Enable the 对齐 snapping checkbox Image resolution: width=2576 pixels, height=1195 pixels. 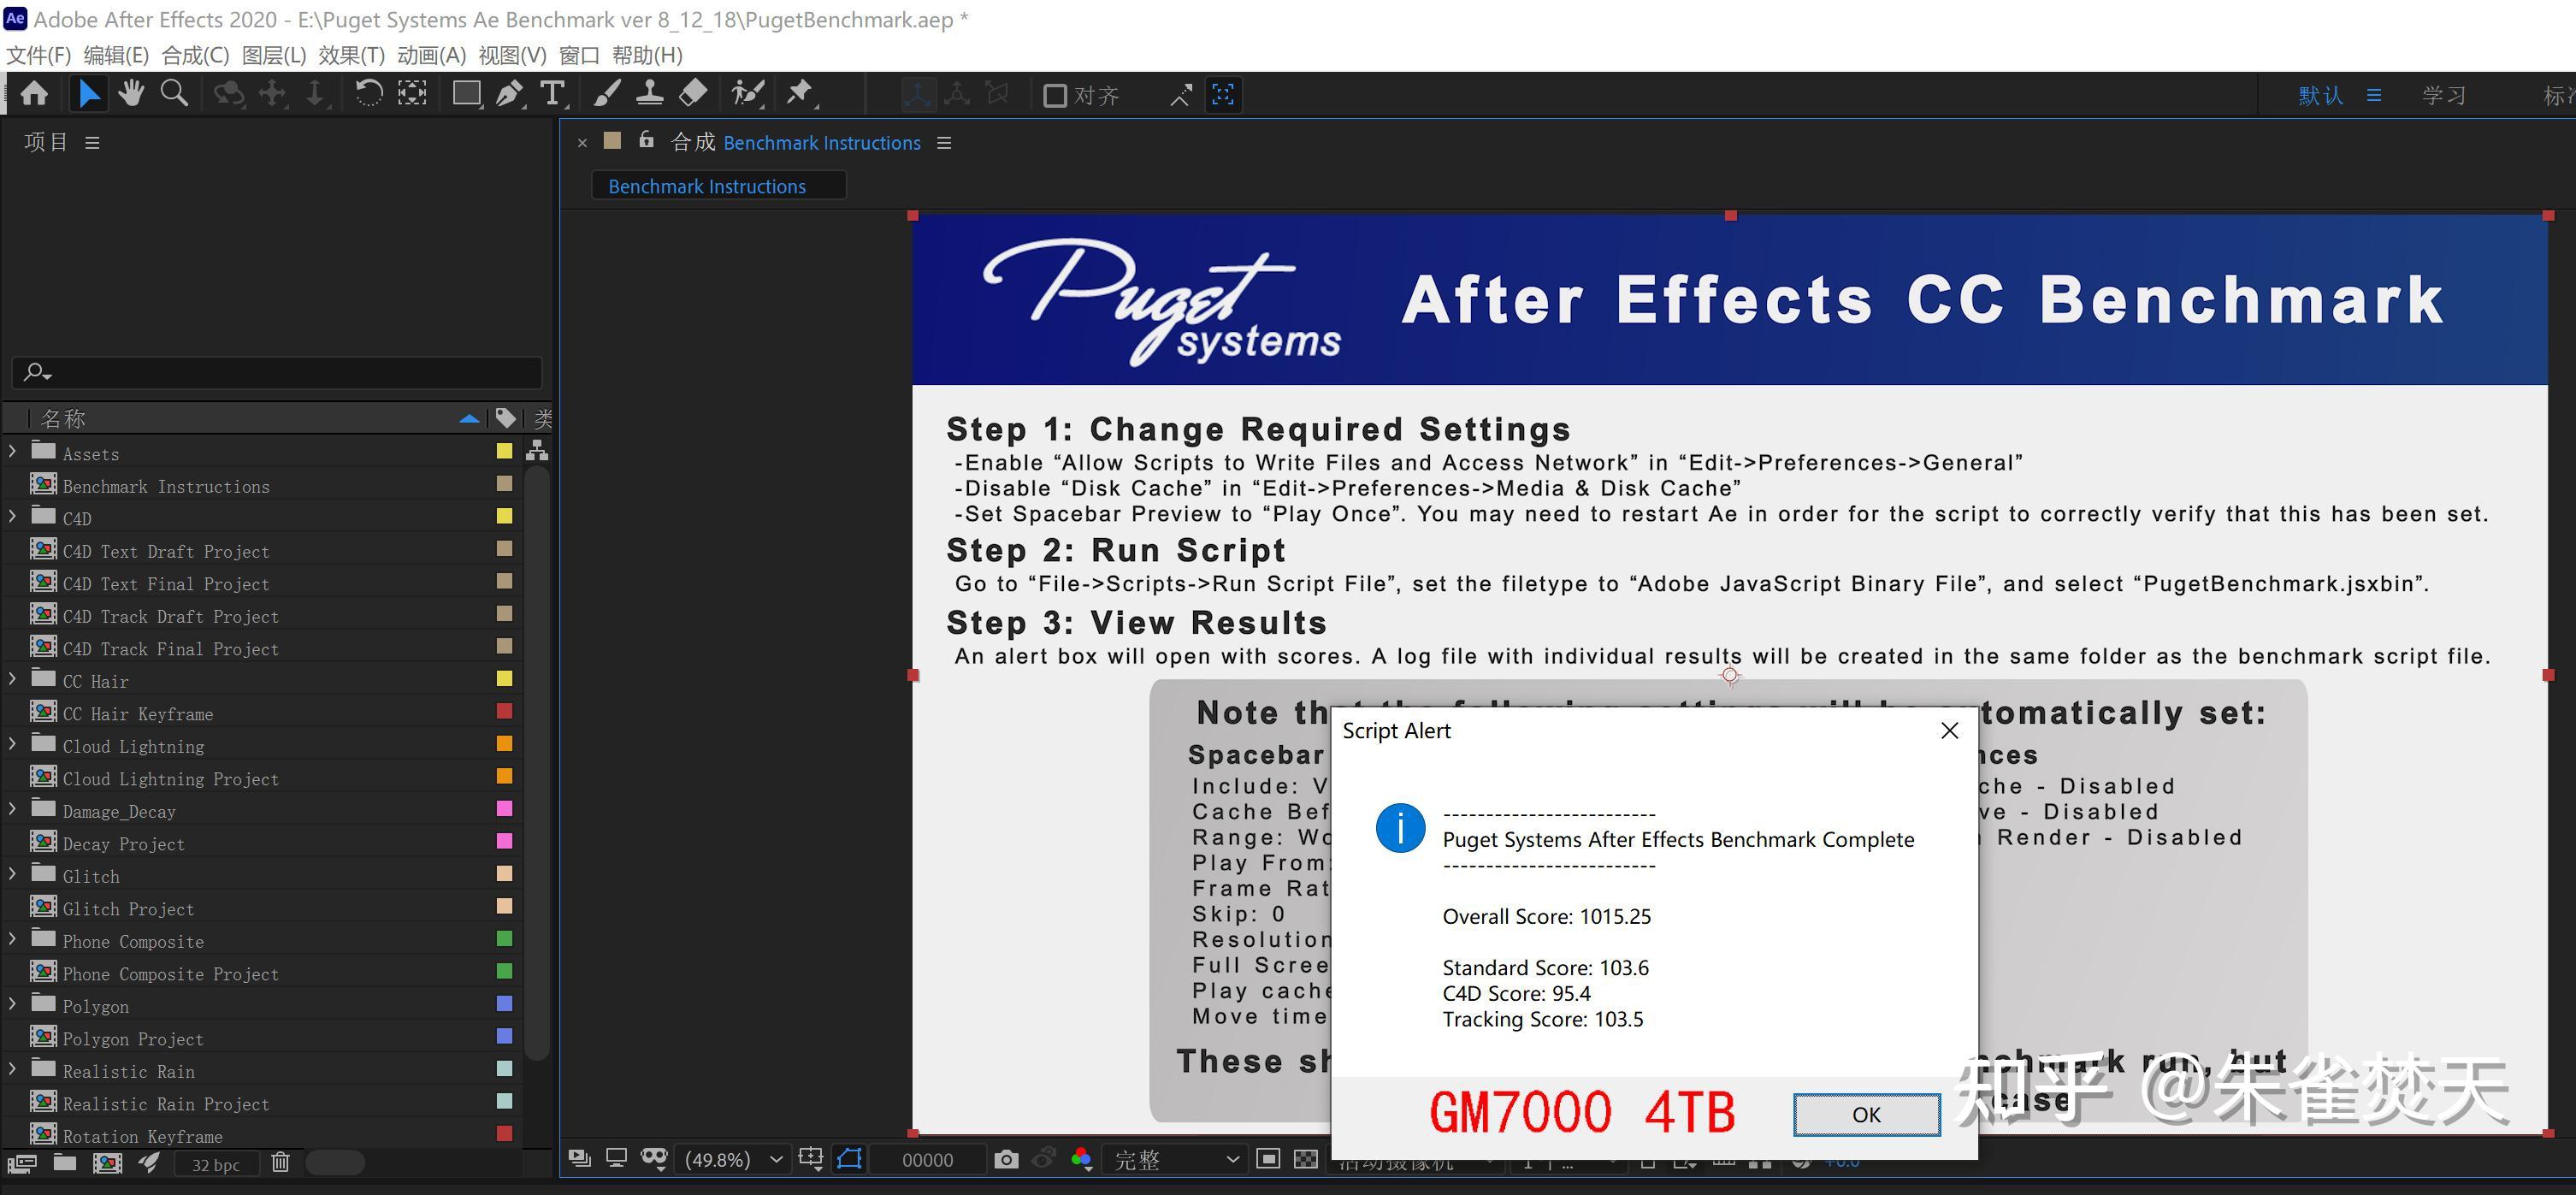pos(1054,96)
